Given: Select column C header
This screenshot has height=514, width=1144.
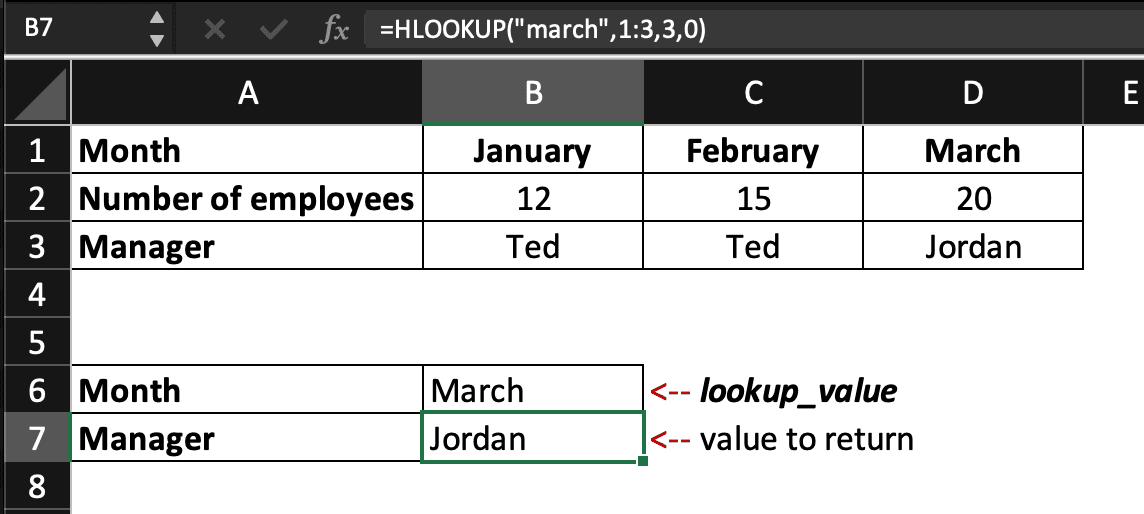Looking at the screenshot, I should pyautogui.click(x=754, y=94).
